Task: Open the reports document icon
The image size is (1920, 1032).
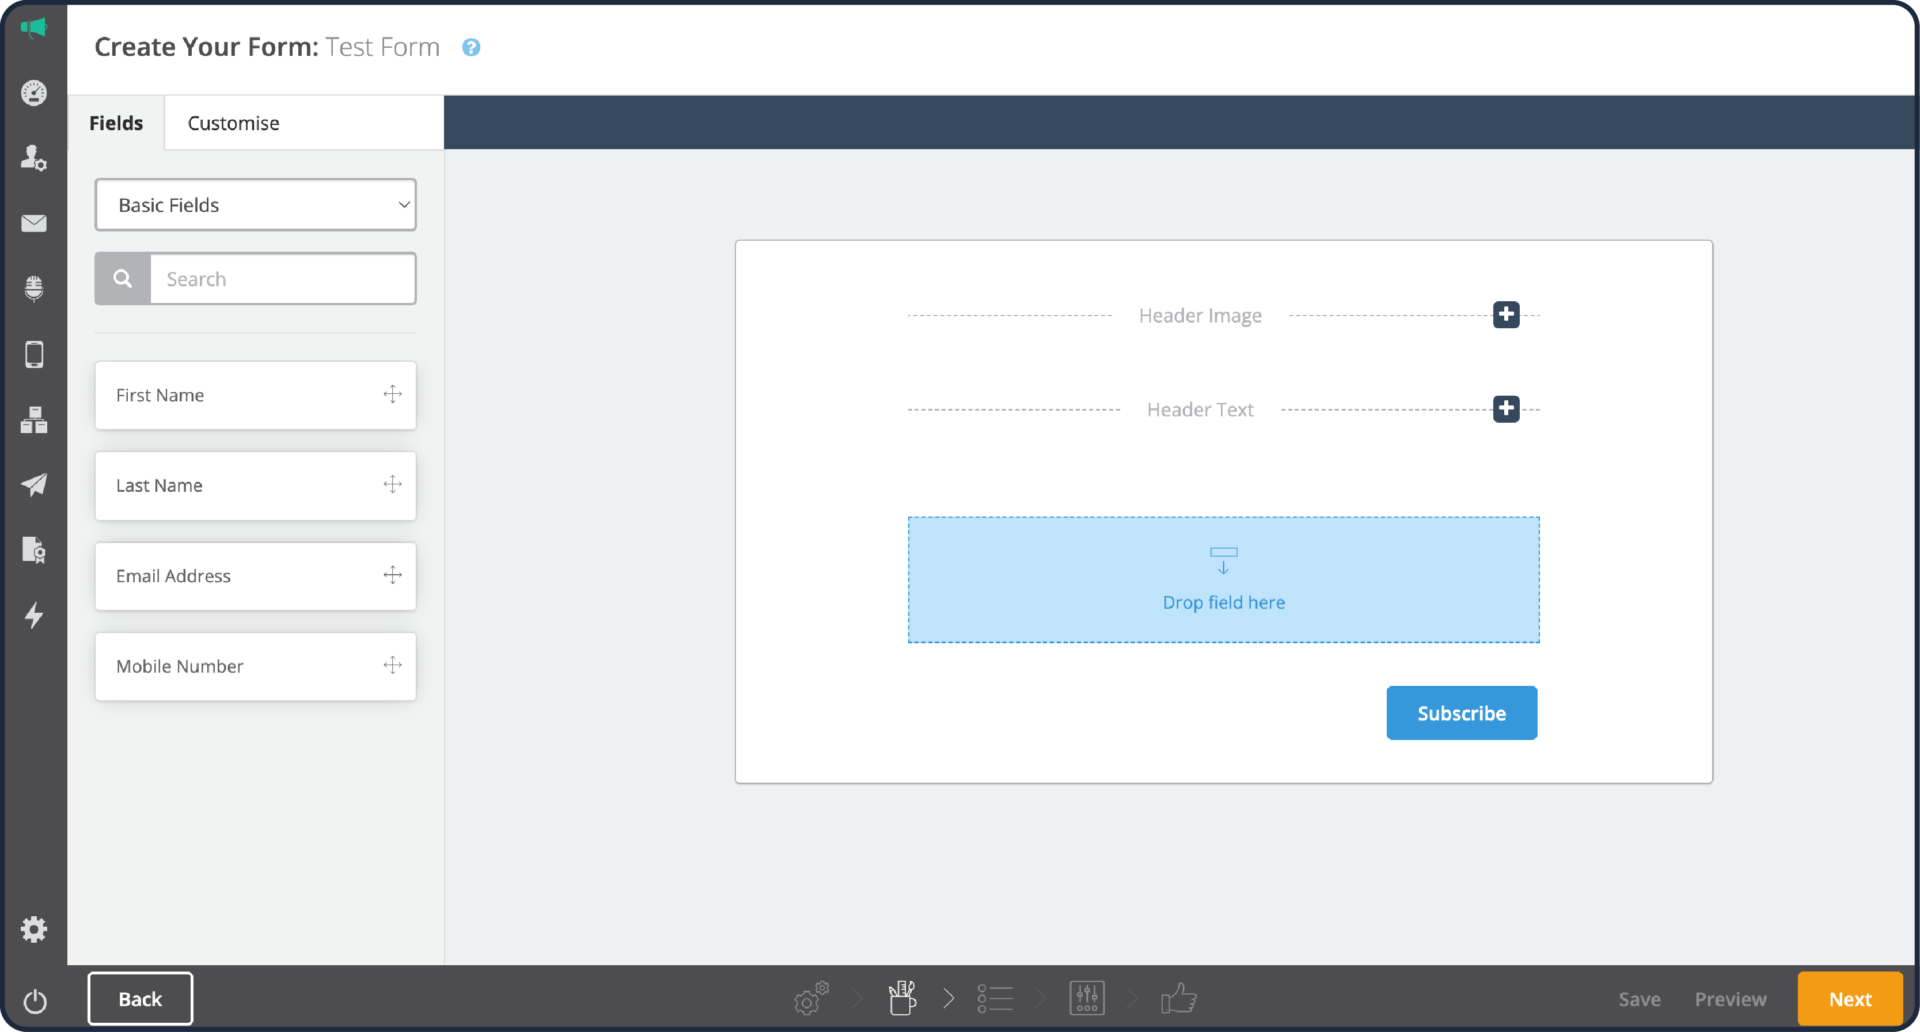Action: pyautogui.click(x=34, y=550)
